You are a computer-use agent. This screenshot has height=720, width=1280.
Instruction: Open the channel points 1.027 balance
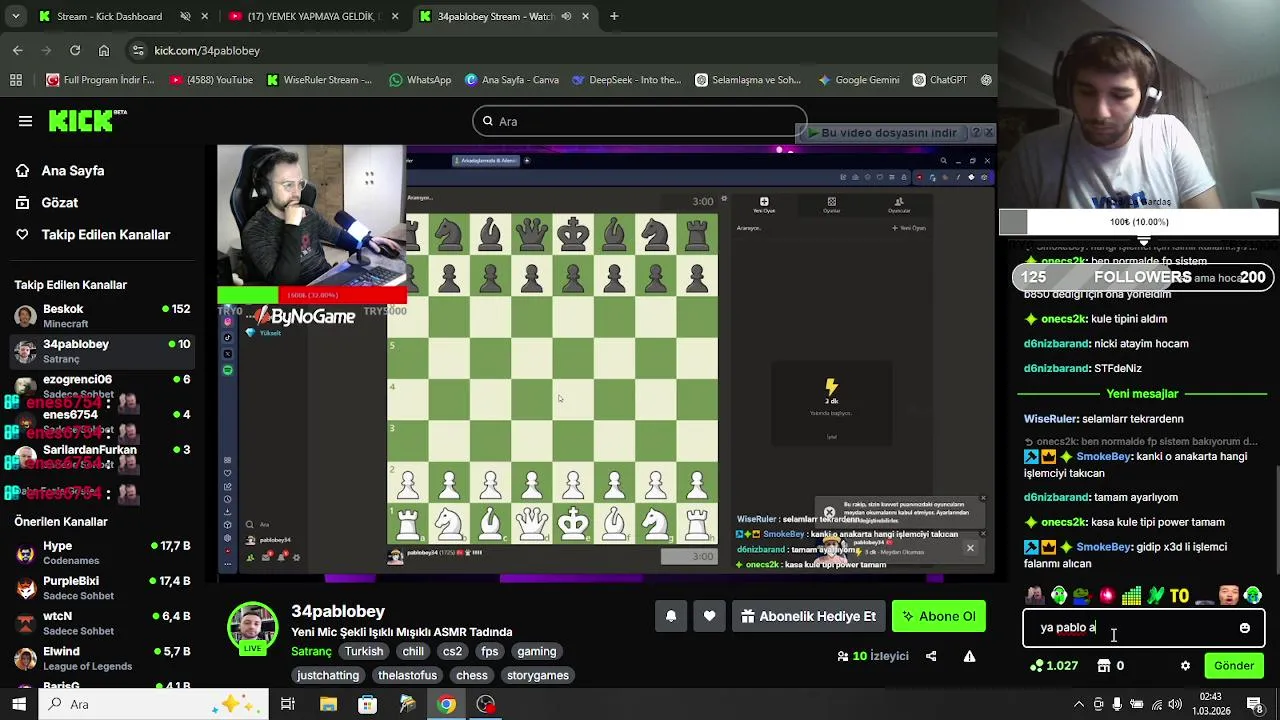coord(1054,666)
